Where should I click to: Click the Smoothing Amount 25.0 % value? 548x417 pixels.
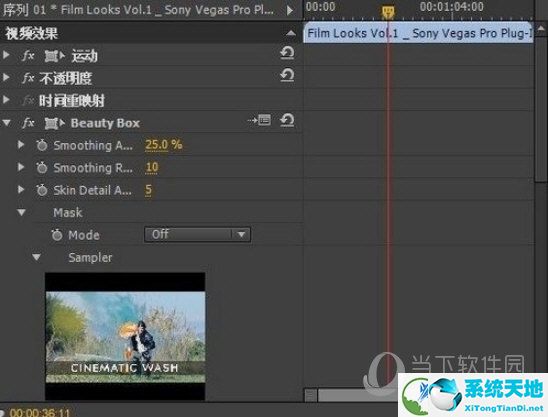164,145
